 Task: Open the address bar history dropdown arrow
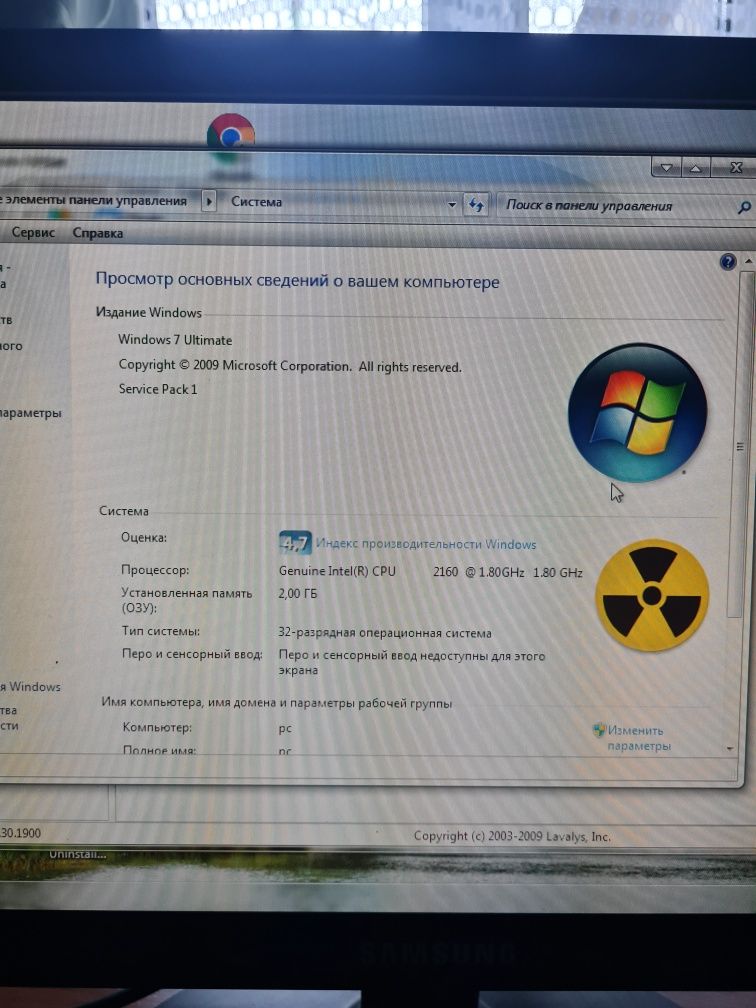(452, 205)
